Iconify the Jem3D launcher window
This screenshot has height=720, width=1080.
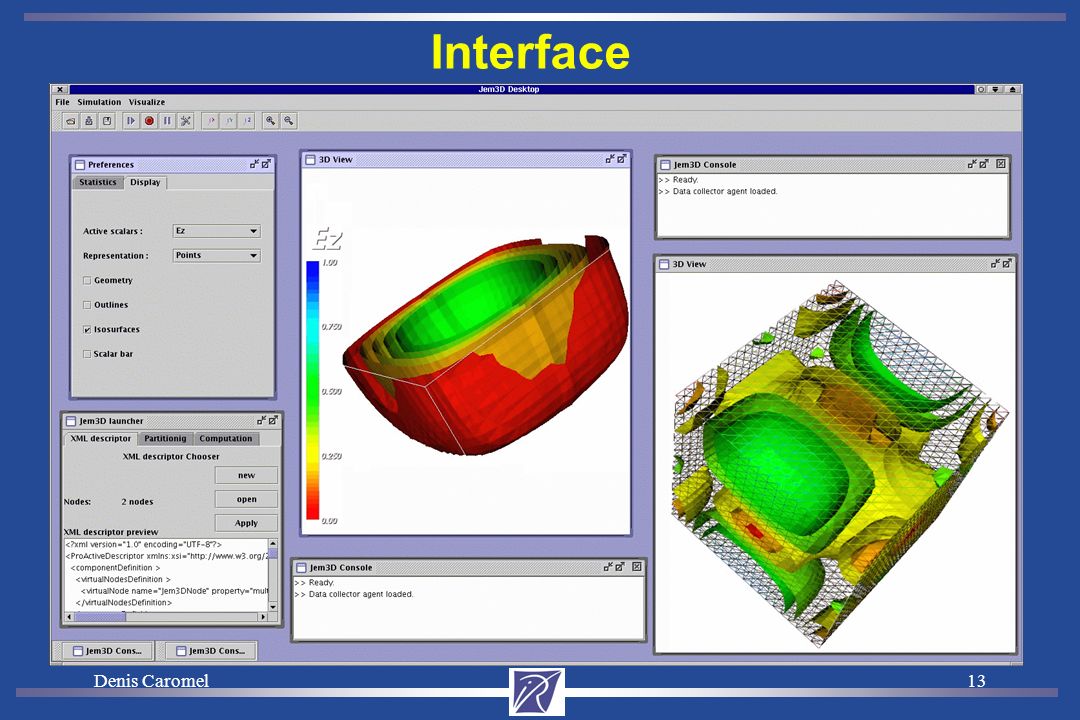(x=261, y=420)
